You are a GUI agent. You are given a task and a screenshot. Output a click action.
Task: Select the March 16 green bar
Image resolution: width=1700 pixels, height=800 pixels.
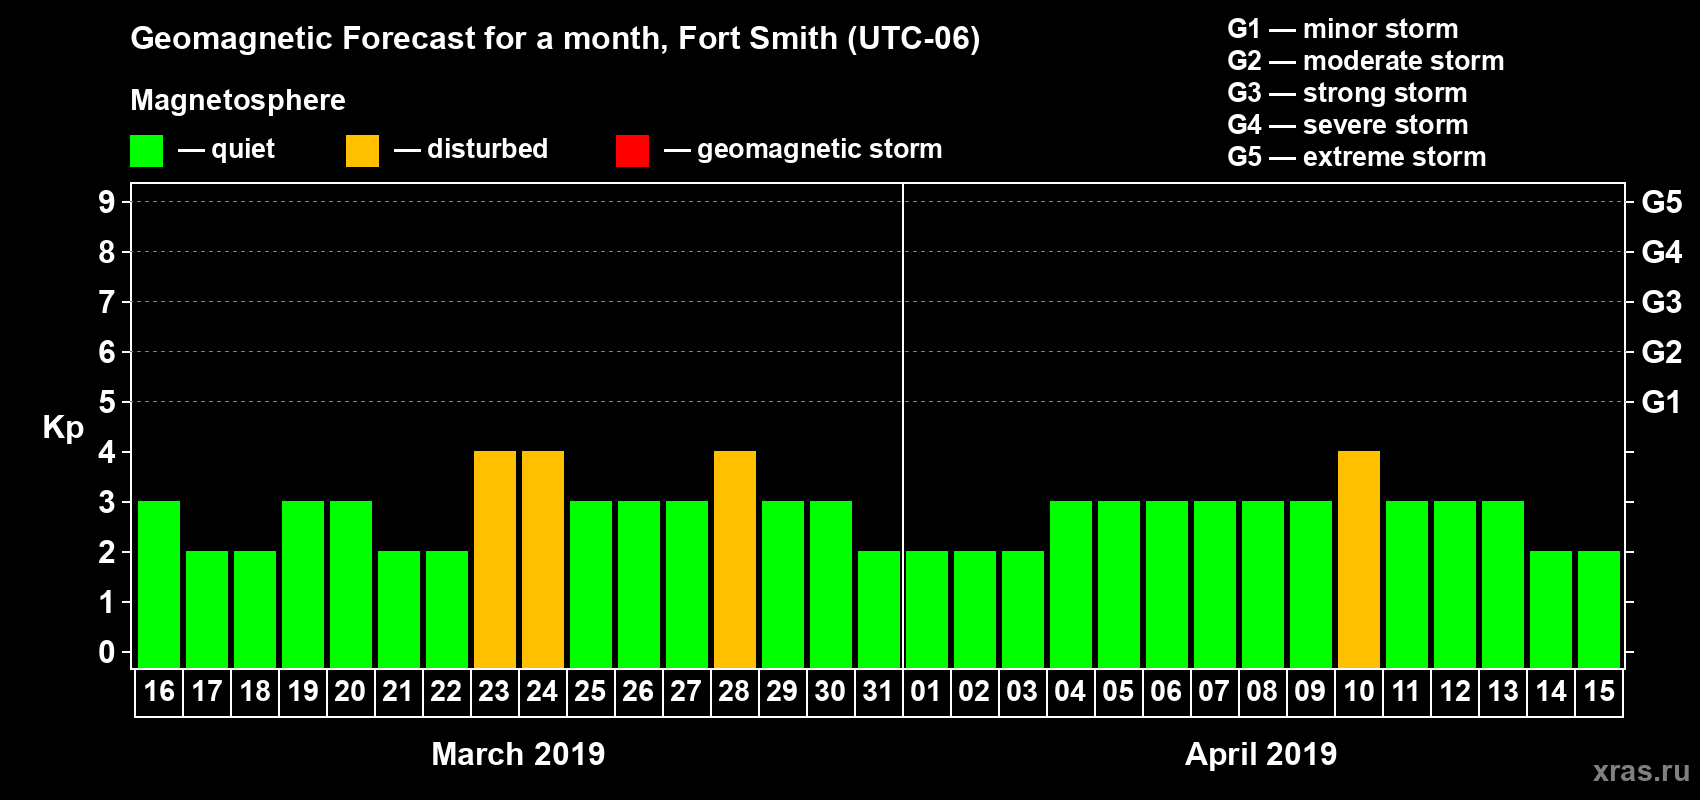(x=159, y=584)
